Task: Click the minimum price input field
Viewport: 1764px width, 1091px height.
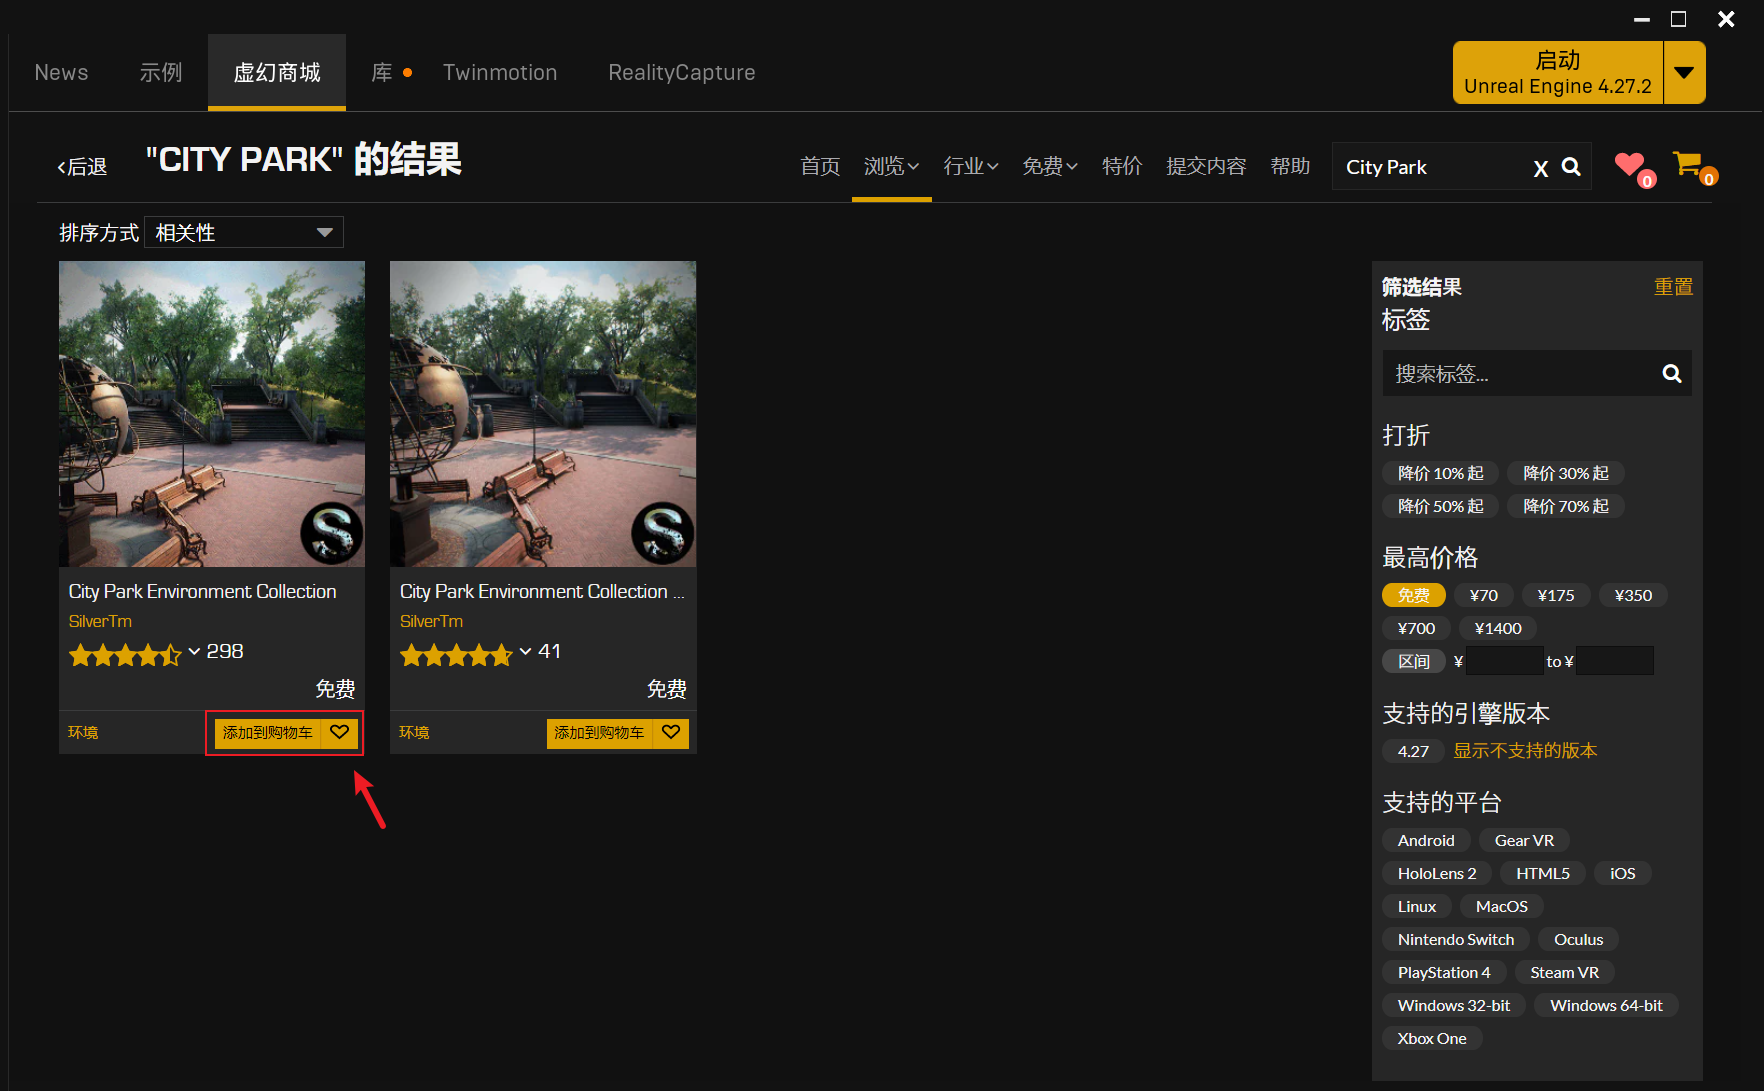Action: (1505, 661)
